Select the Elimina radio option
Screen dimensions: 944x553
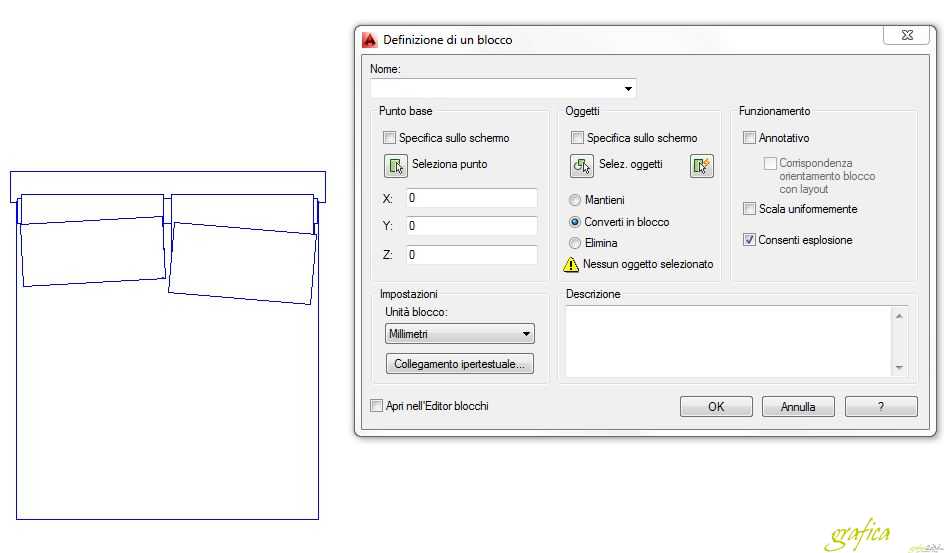[575, 243]
